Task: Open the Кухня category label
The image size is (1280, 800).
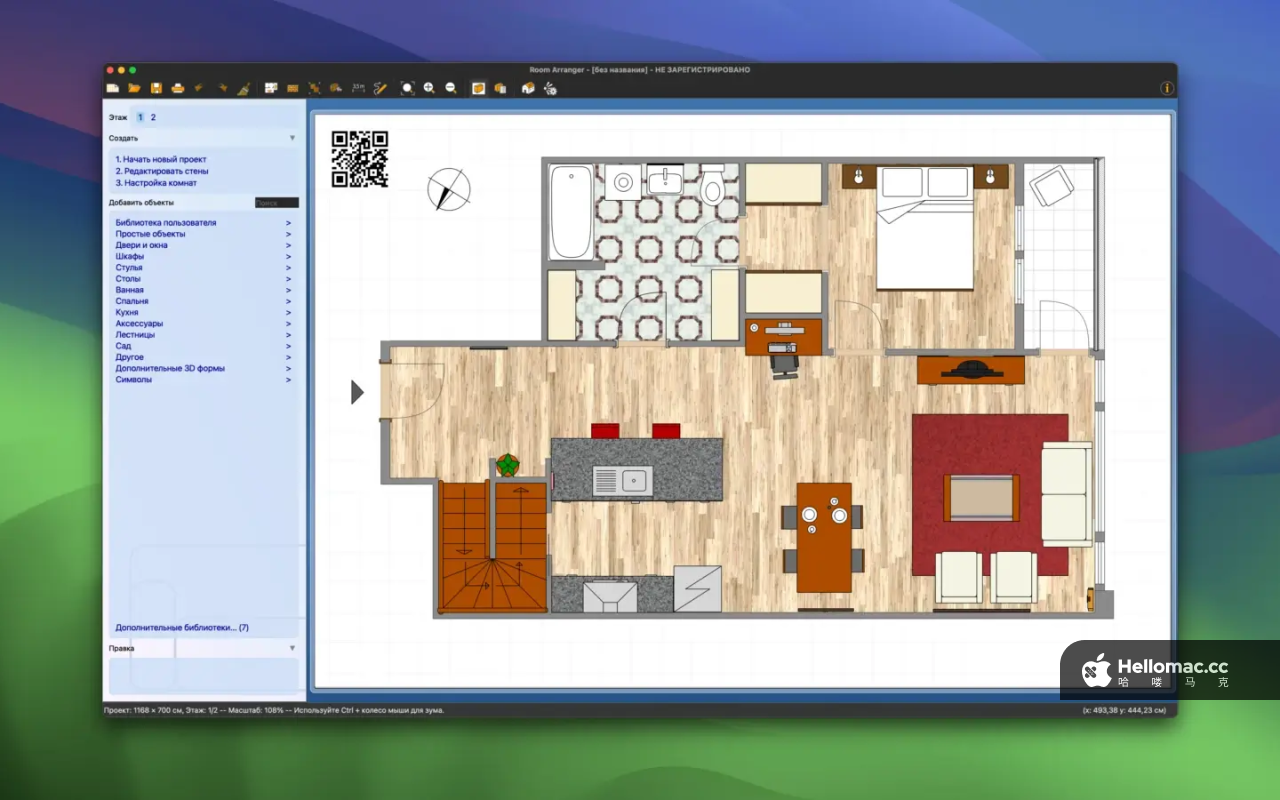Action: [x=127, y=312]
